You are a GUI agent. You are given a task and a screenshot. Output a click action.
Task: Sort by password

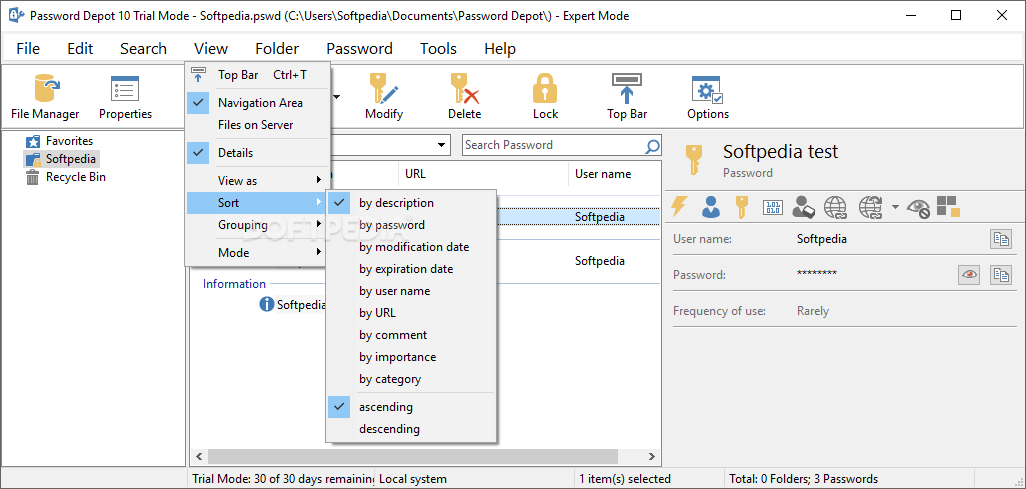(x=411, y=225)
